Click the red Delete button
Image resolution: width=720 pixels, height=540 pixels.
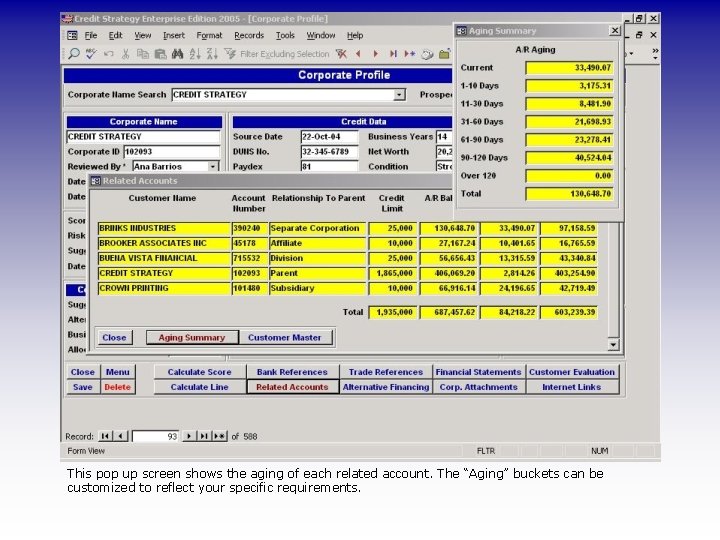tap(118, 387)
